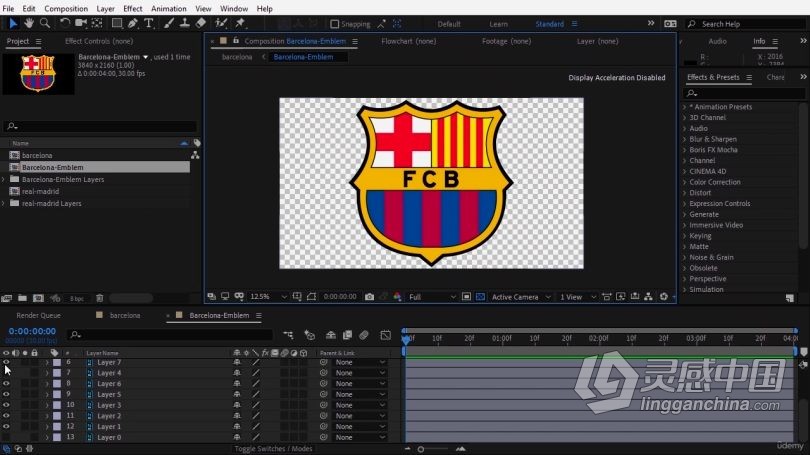Select the real-madrid composition in Project panel

(x=40, y=192)
